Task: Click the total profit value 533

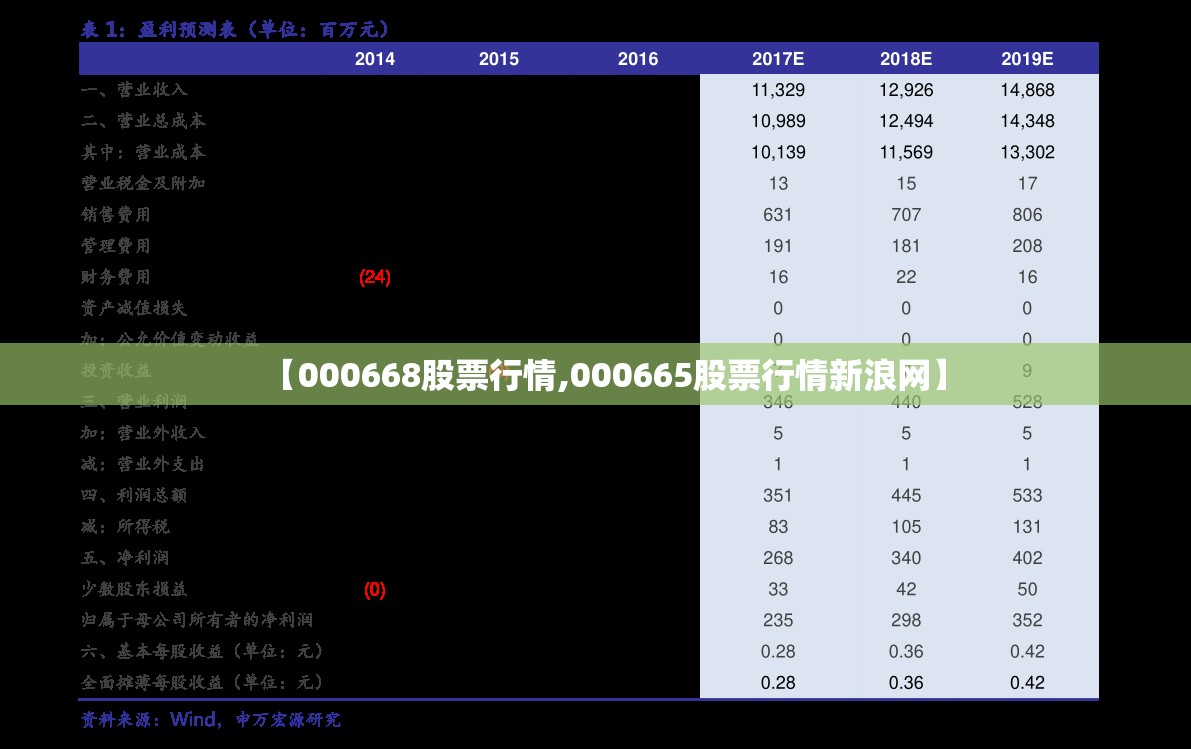Action: point(1027,495)
